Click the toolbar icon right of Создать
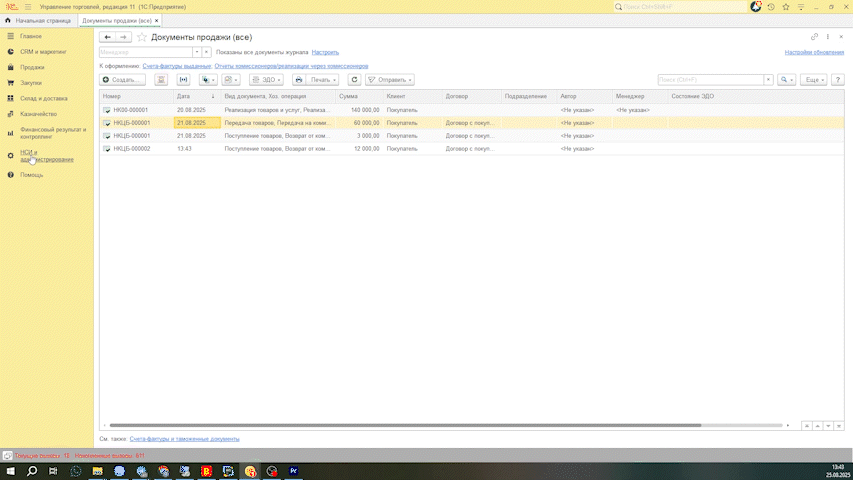Image resolution: width=854 pixels, height=480 pixels. tap(161, 80)
